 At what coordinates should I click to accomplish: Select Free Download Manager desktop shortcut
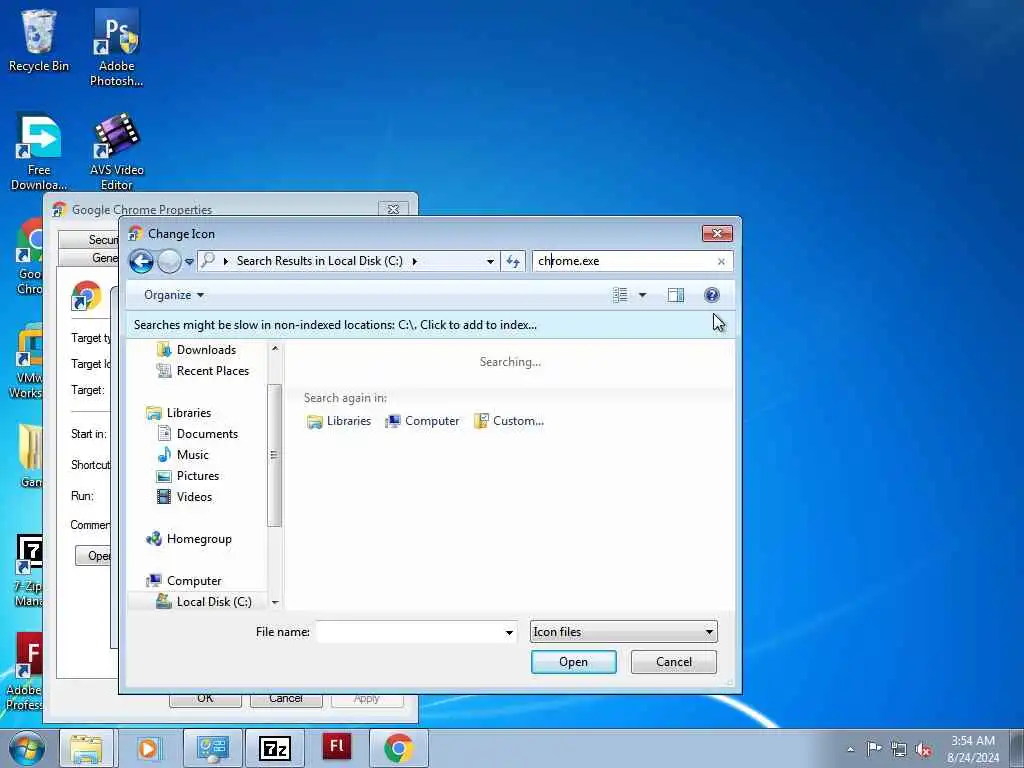tap(39, 152)
